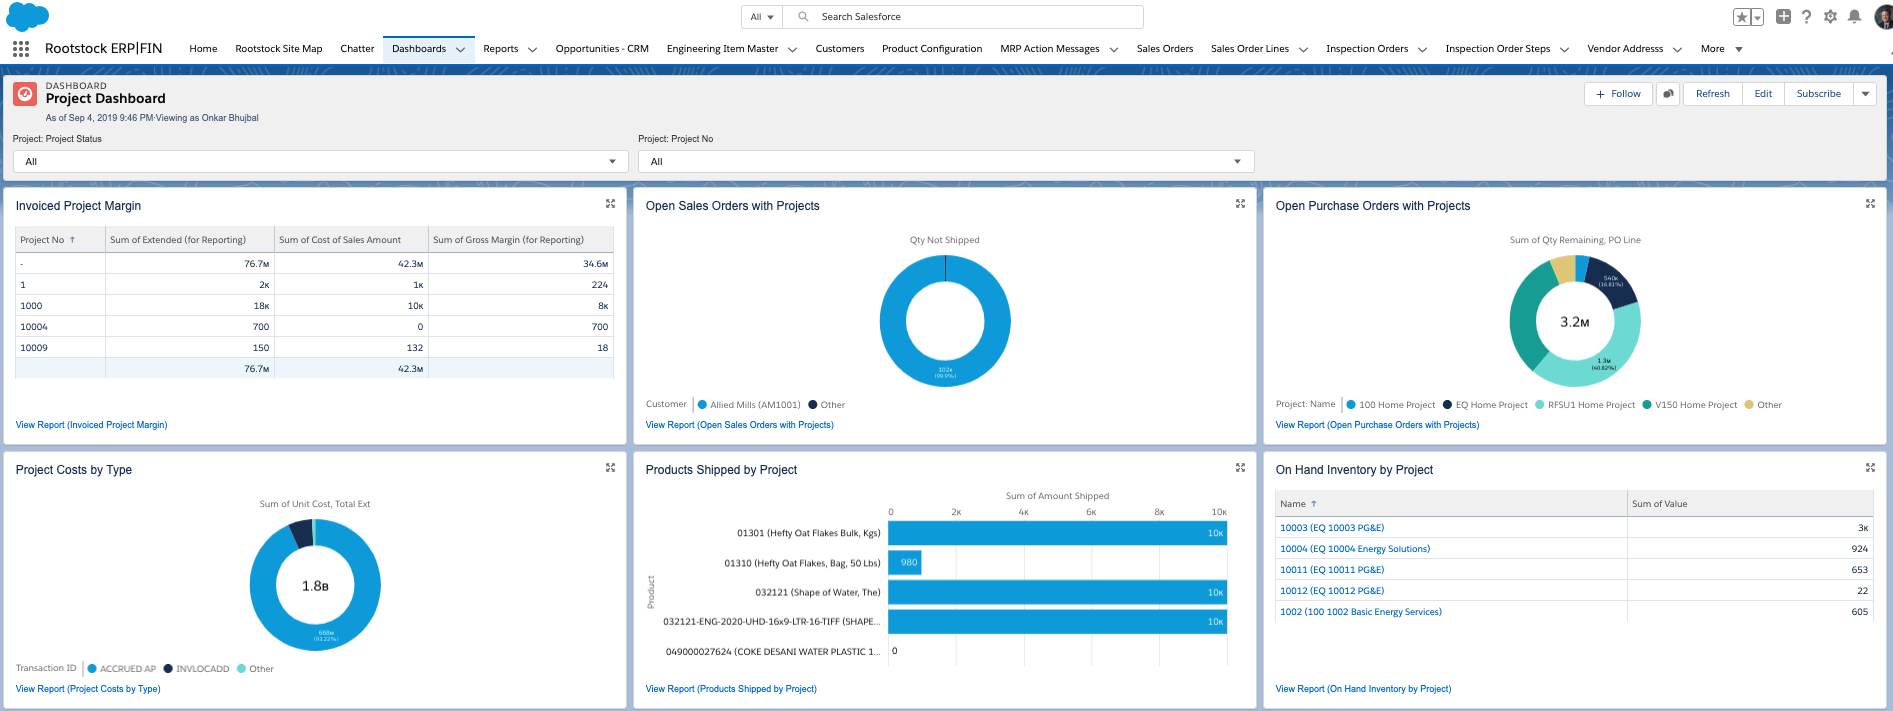Image resolution: width=1893 pixels, height=711 pixels.
Task: Open the Notifications bell icon
Action: (1854, 16)
